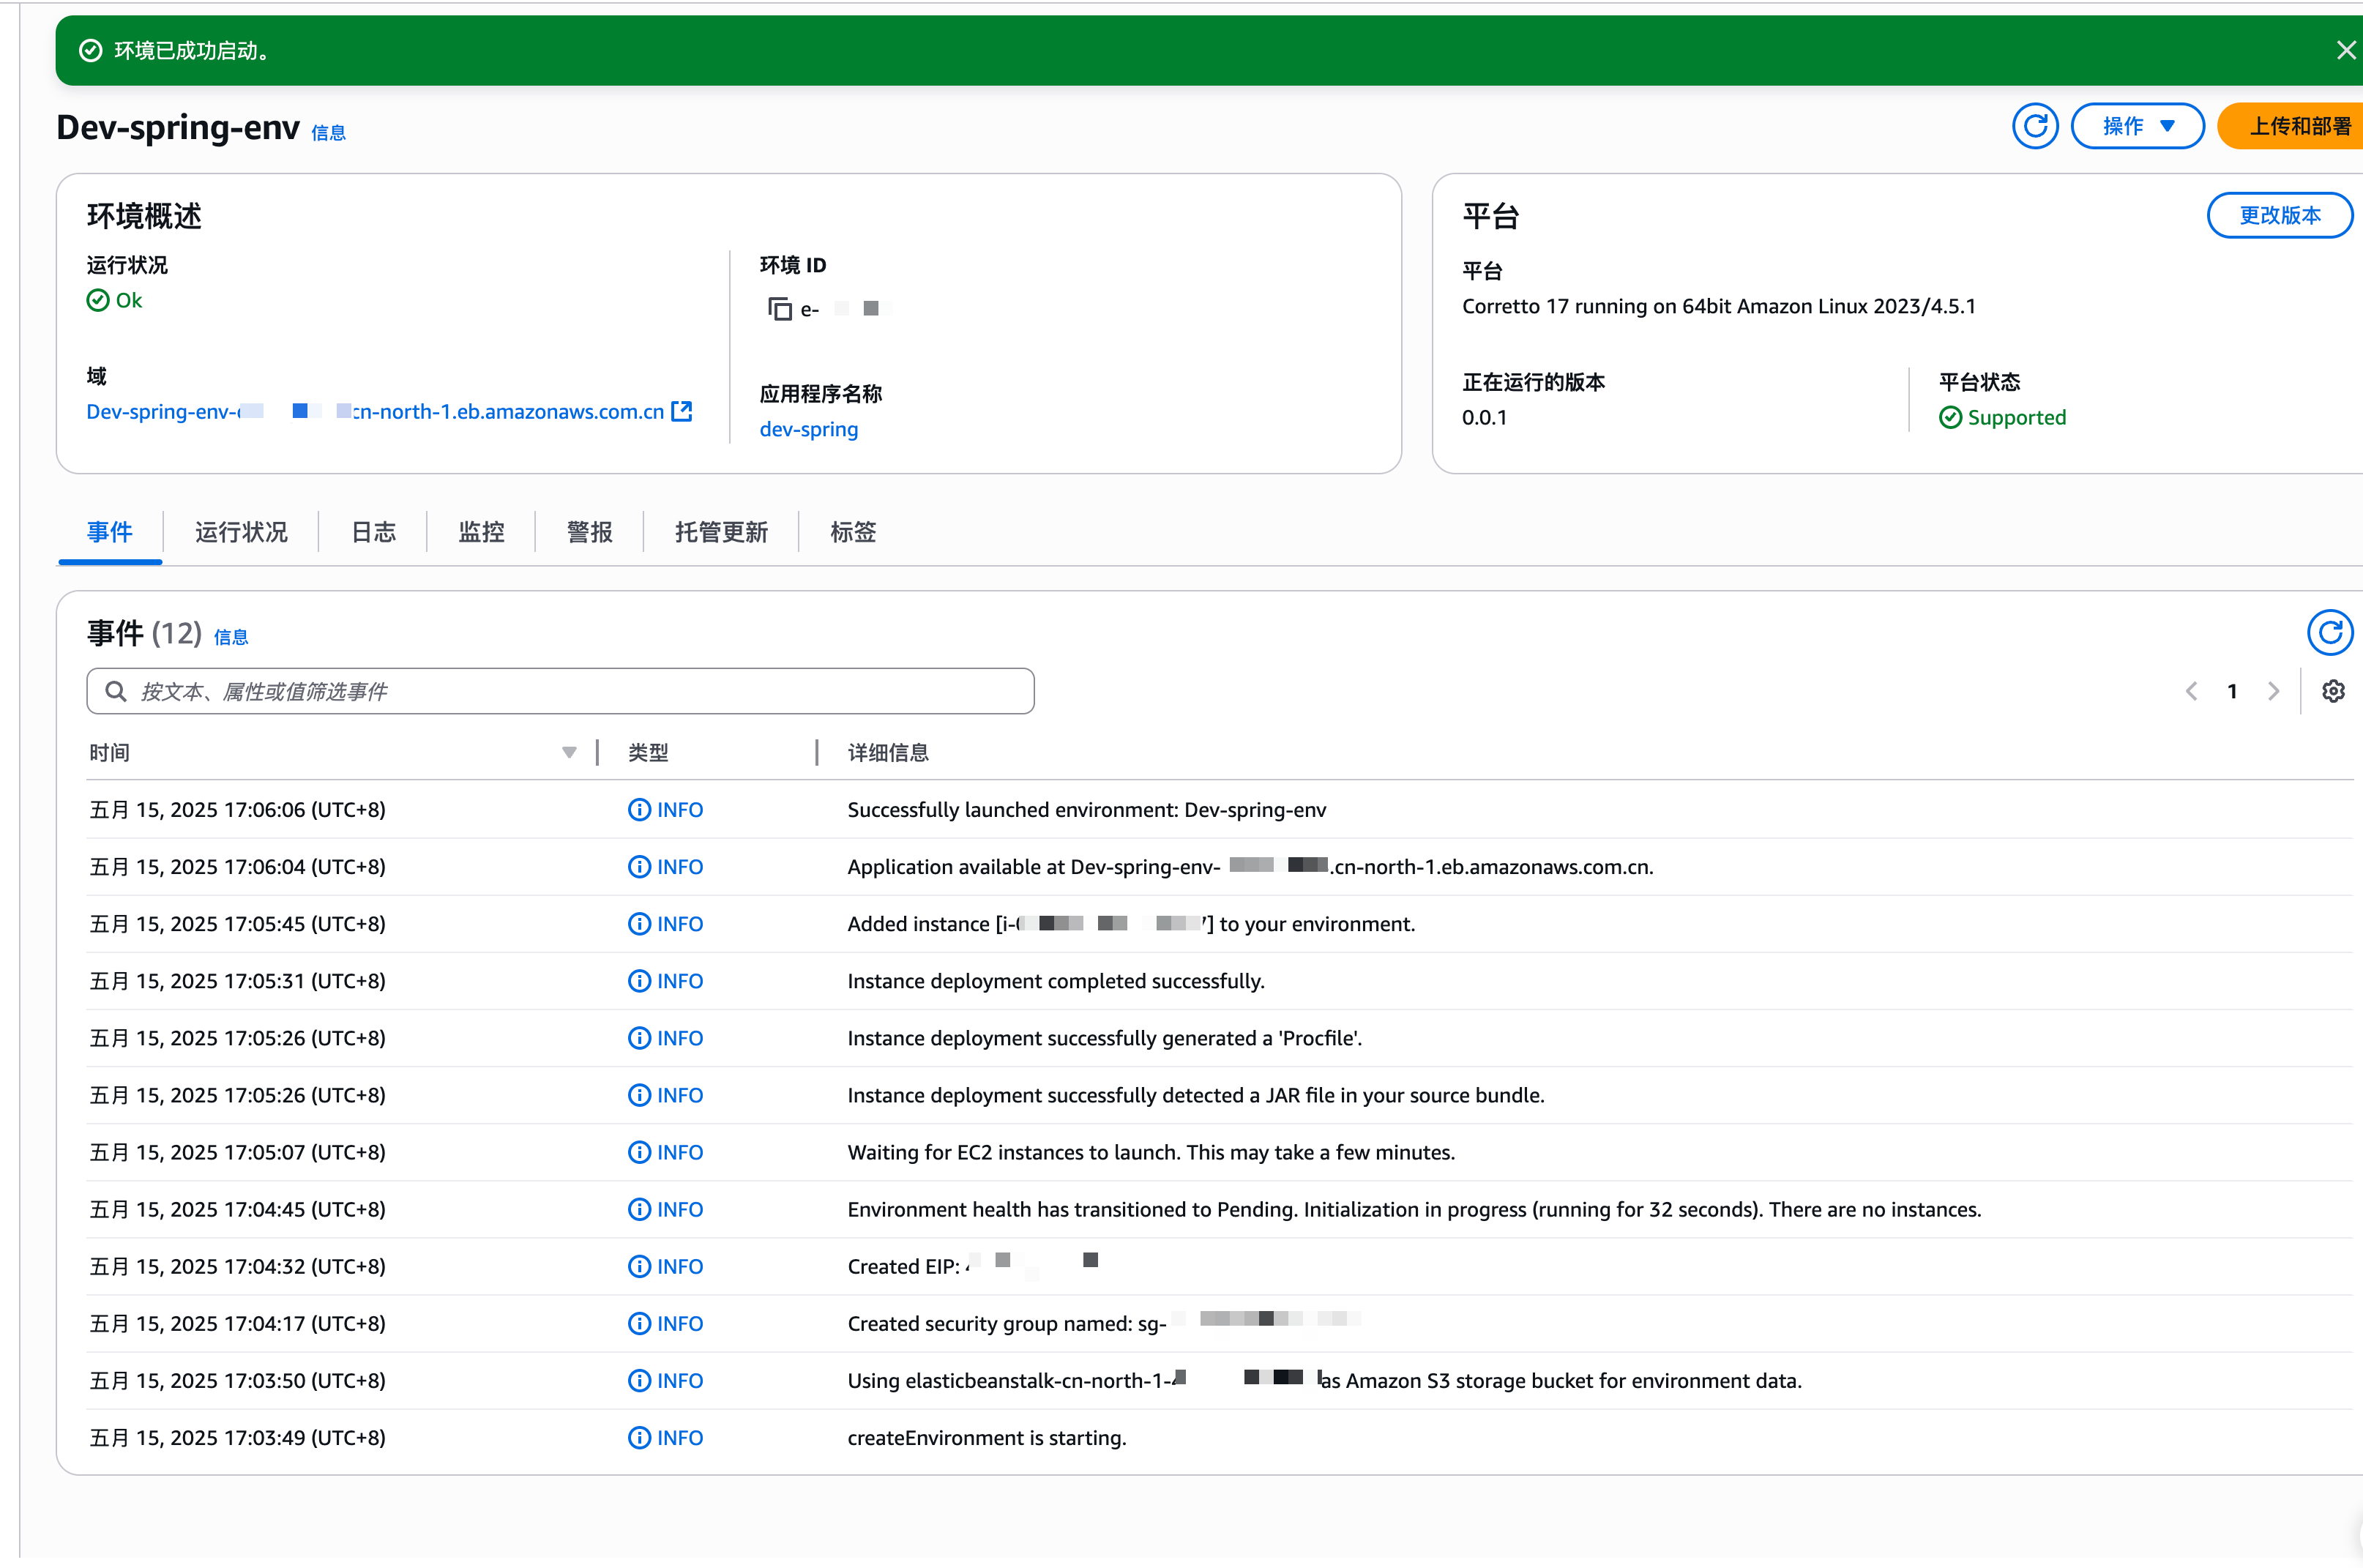Viewport: 2363px width, 1568px height.
Task: Open 信息 link beside Dev-spring-env title
Action: tap(328, 132)
